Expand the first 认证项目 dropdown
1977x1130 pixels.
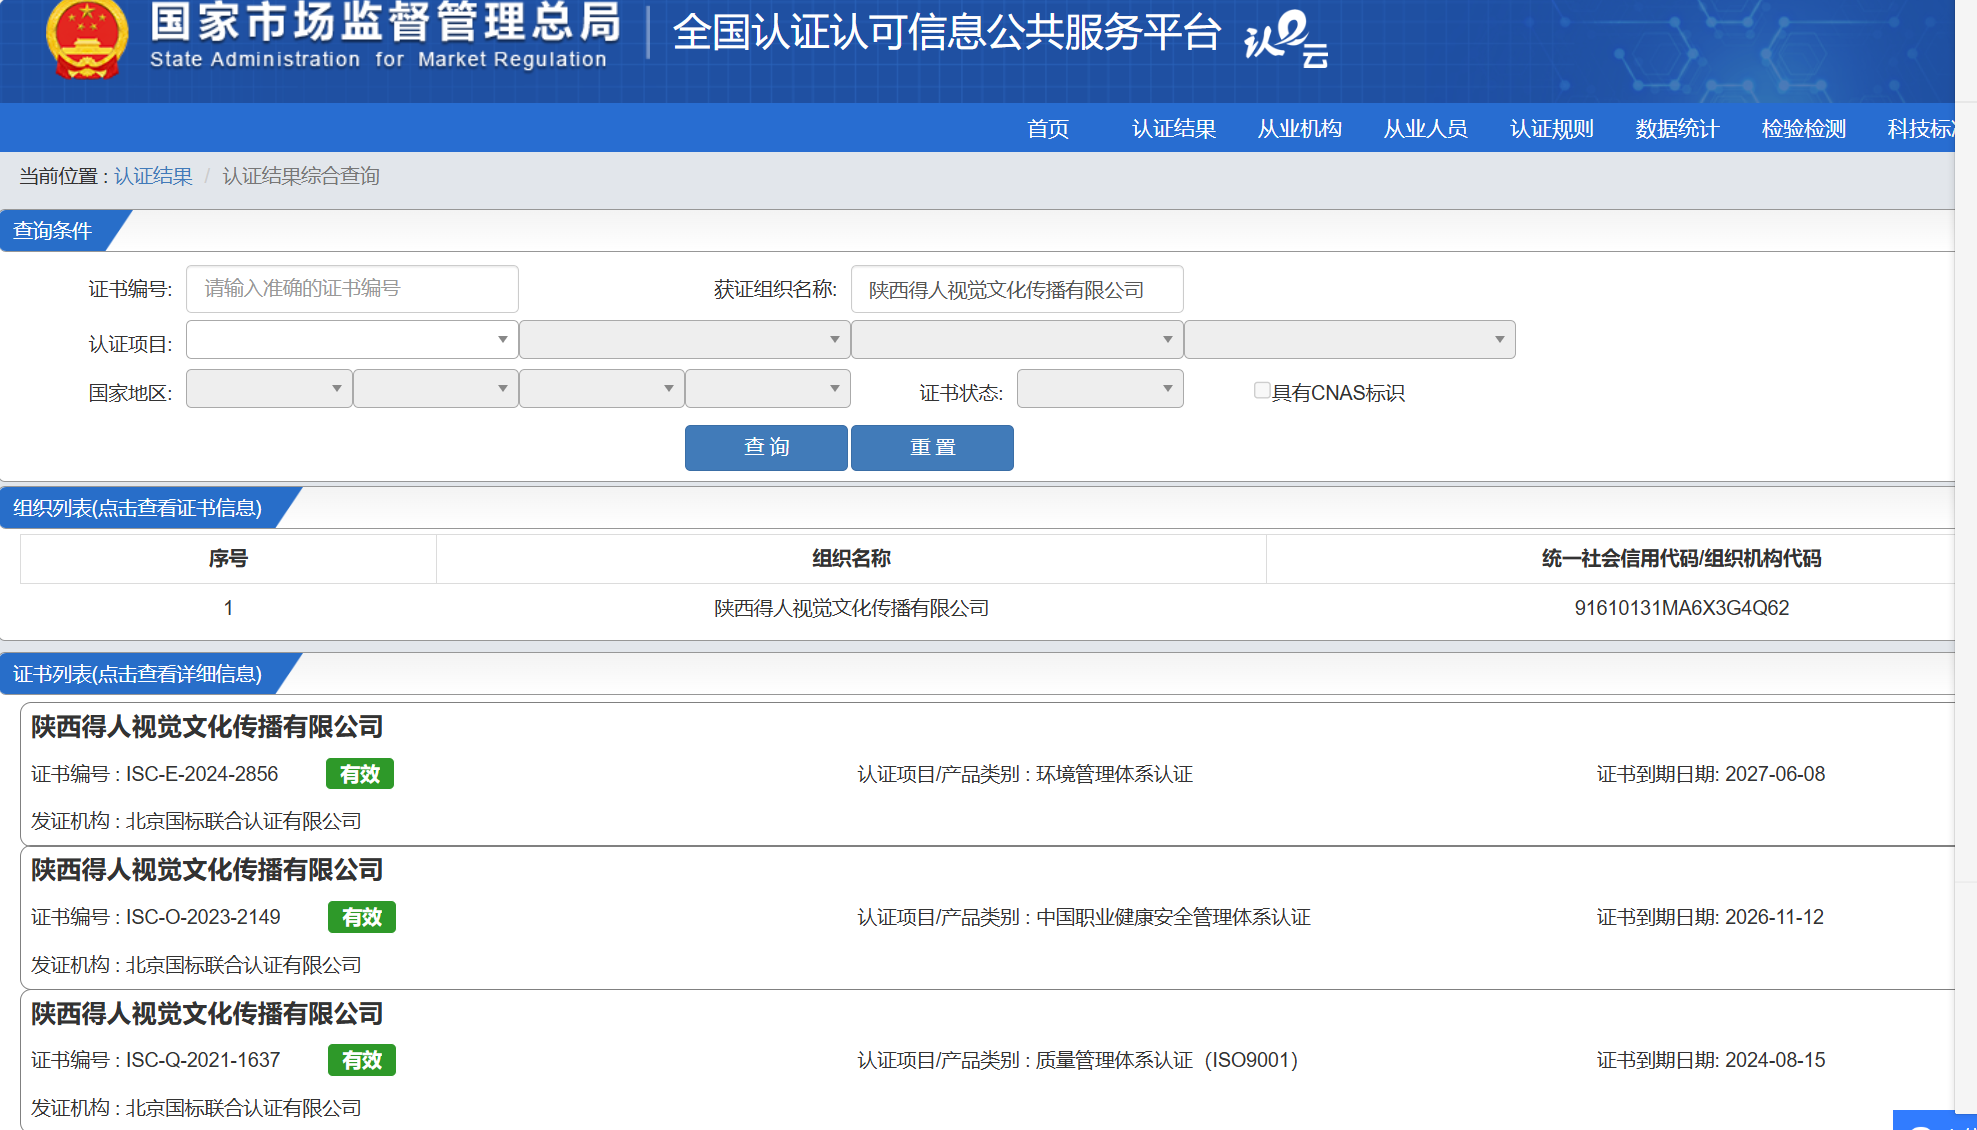pyautogui.click(x=352, y=340)
